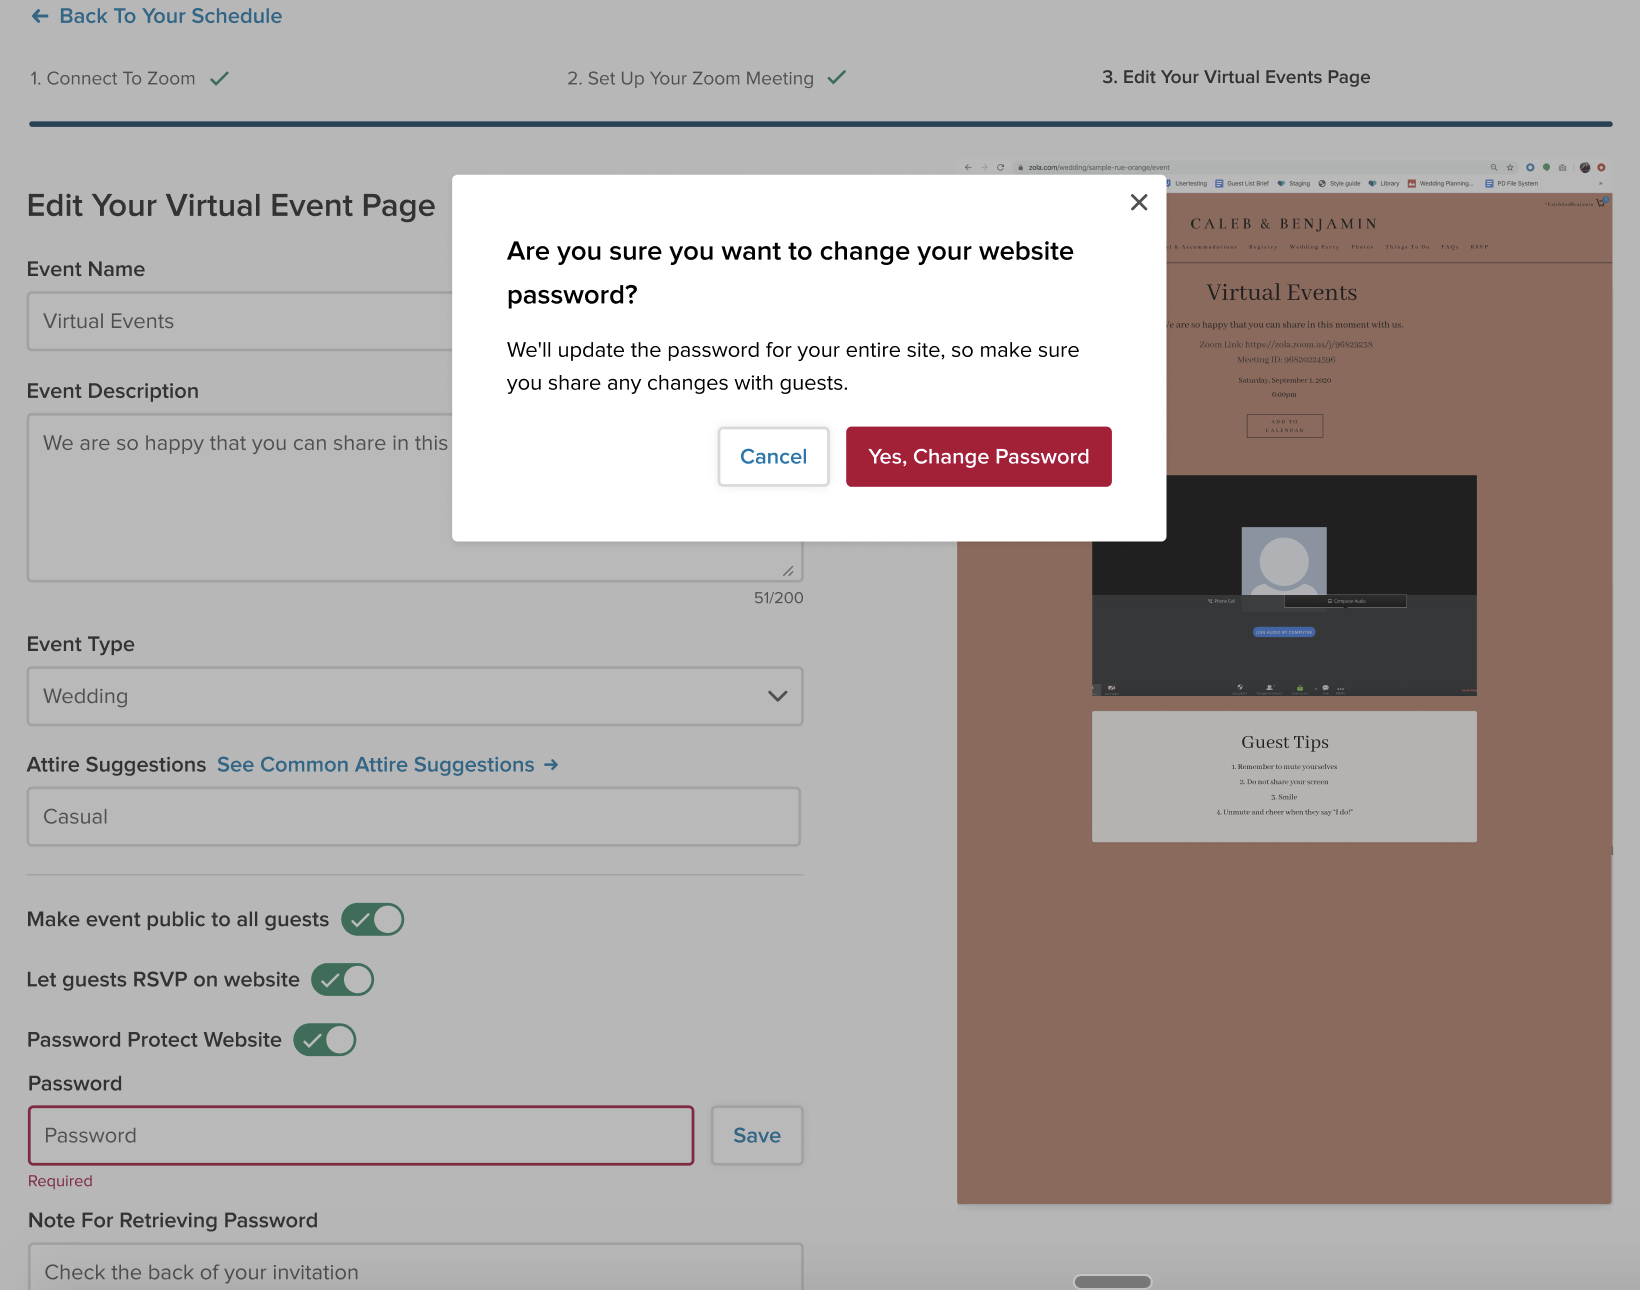The width and height of the screenshot is (1640, 1290).
Task: Click Note For Retrieving Password field
Action: tap(415, 1266)
